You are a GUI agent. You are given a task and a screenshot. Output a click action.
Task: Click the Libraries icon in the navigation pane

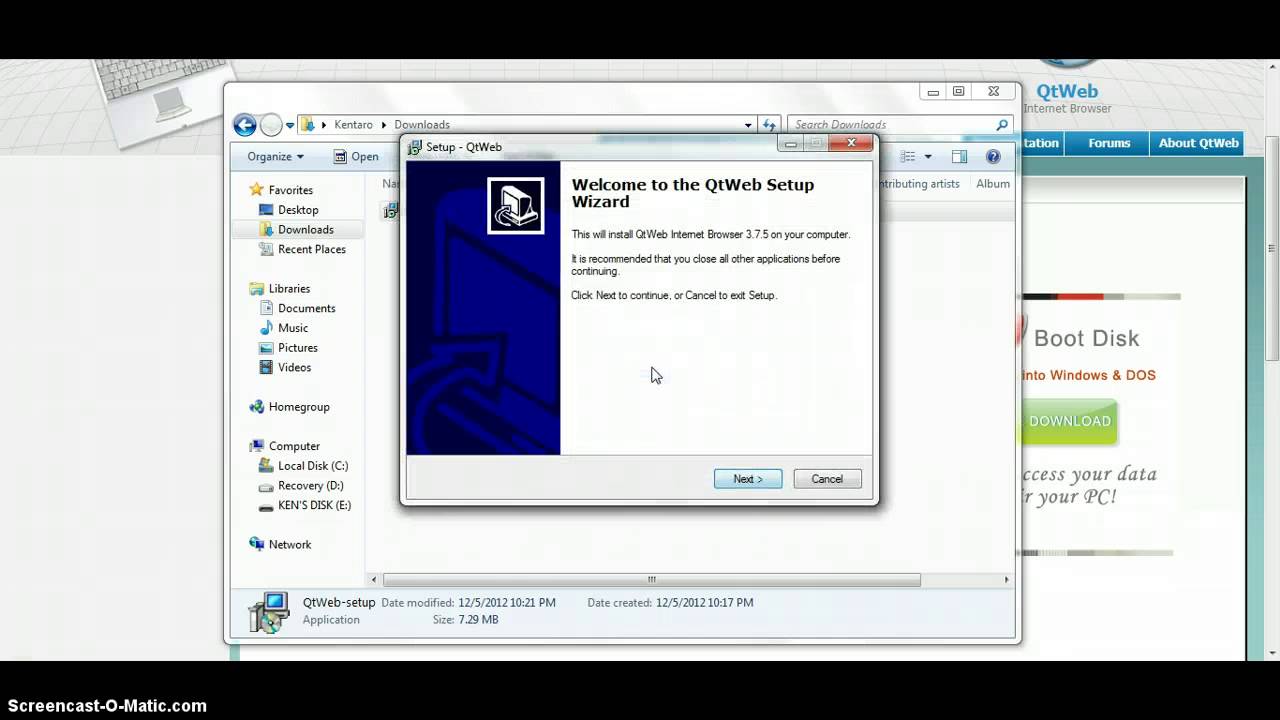coord(257,289)
